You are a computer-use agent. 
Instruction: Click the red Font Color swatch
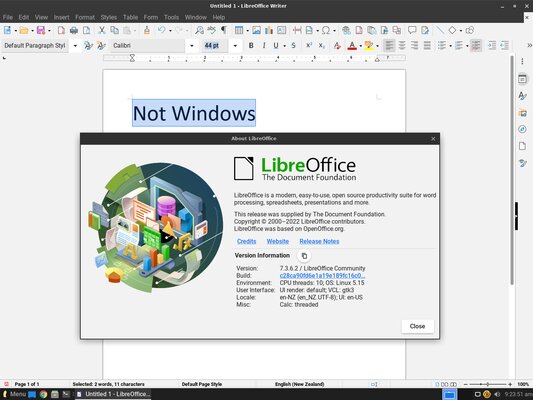tap(352, 46)
